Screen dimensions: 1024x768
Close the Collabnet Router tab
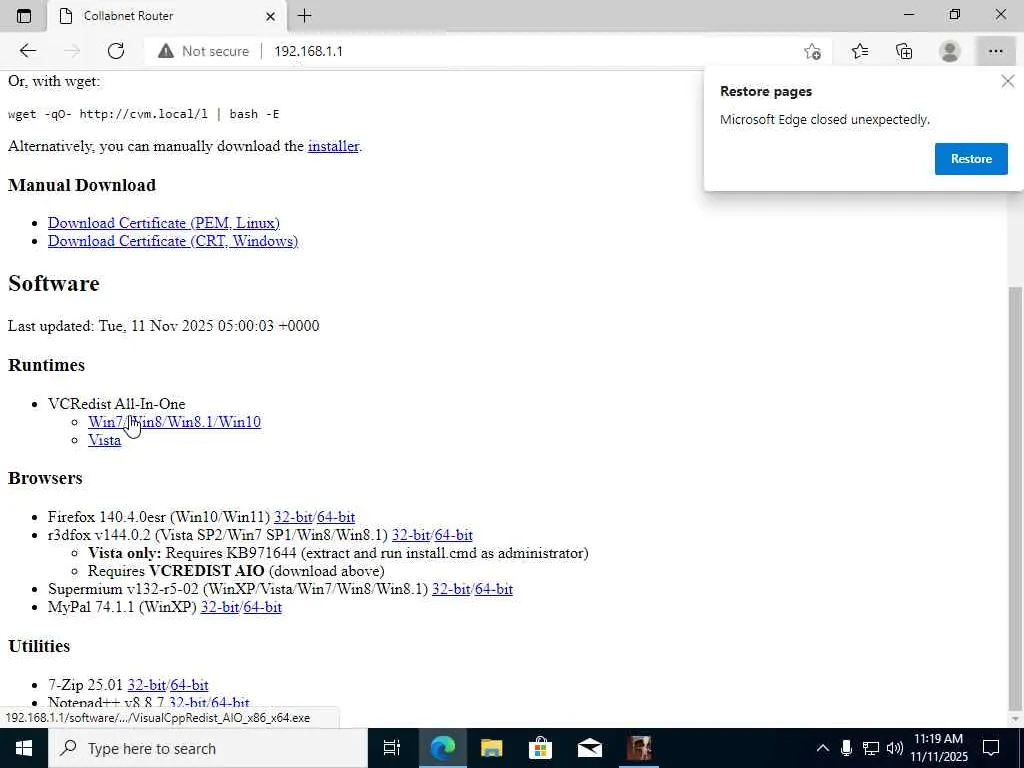[270, 16]
